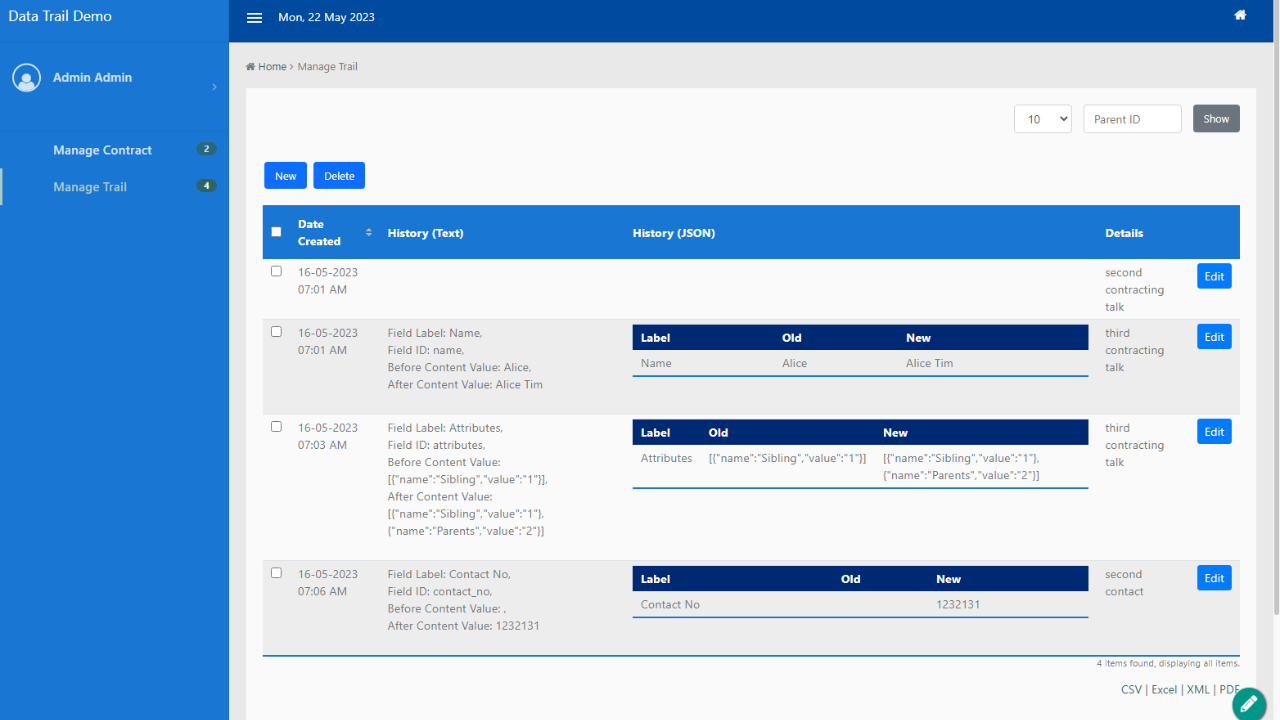This screenshot has width=1280, height=720.
Task: Check the row for Contact No change
Action: (x=276, y=573)
